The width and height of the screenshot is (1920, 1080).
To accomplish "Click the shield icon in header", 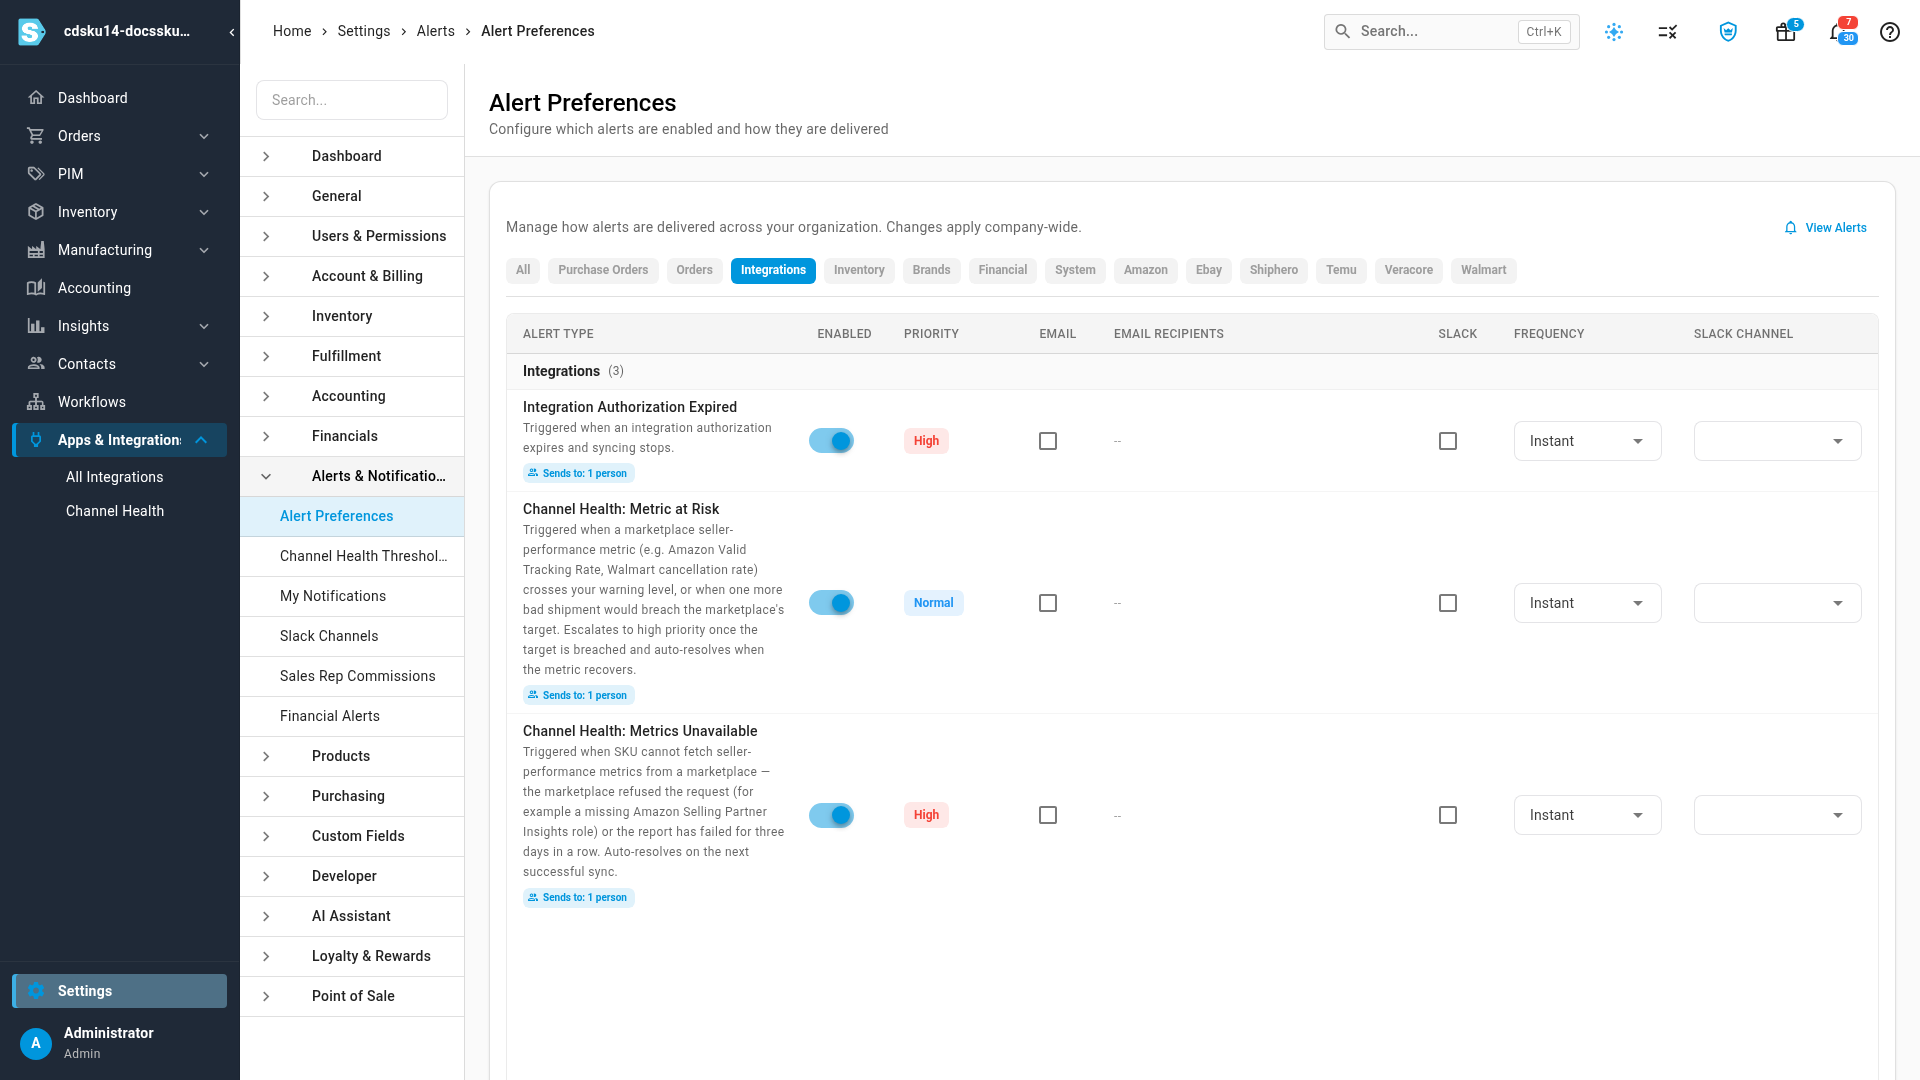I will [1728, 32].
